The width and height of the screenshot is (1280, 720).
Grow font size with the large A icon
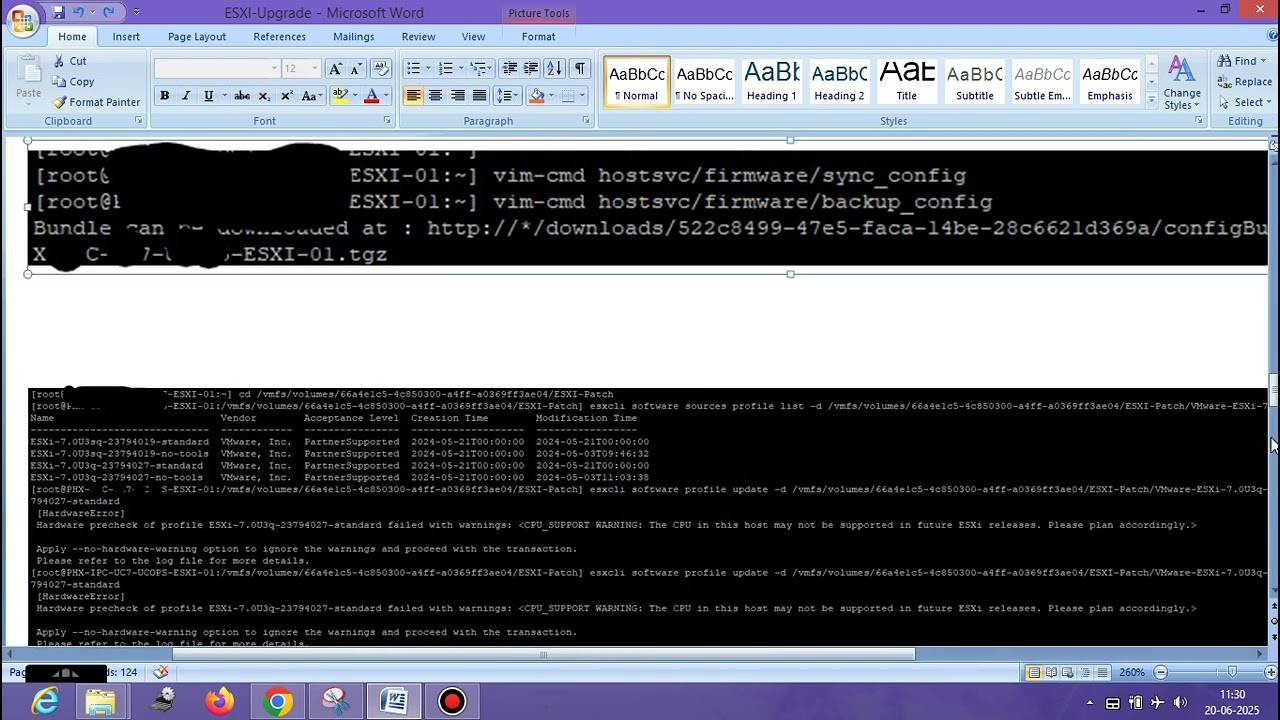(x=335, y=68)
